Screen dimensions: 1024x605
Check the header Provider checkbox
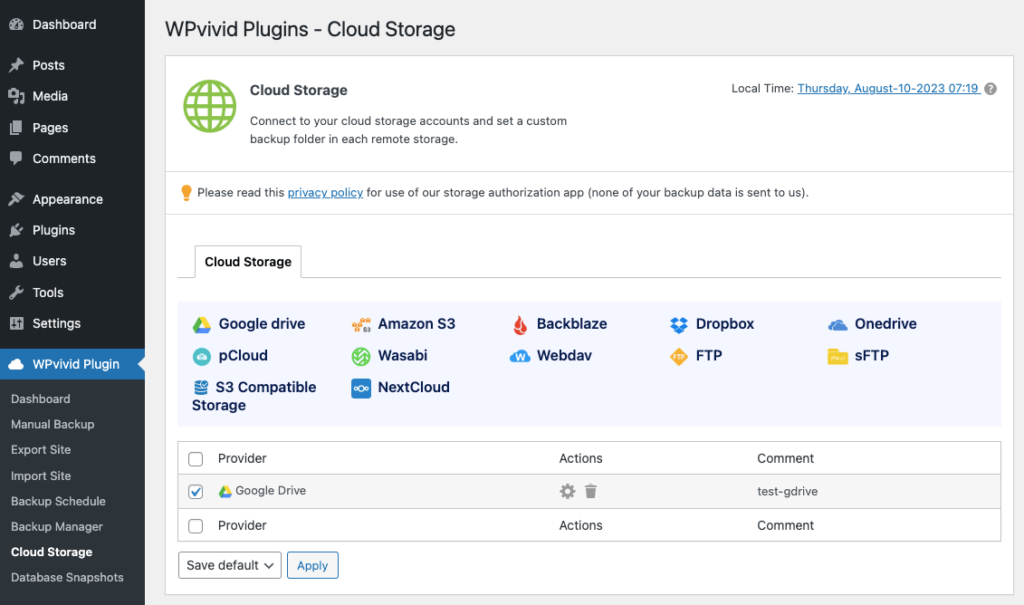(x=195, y=458)
